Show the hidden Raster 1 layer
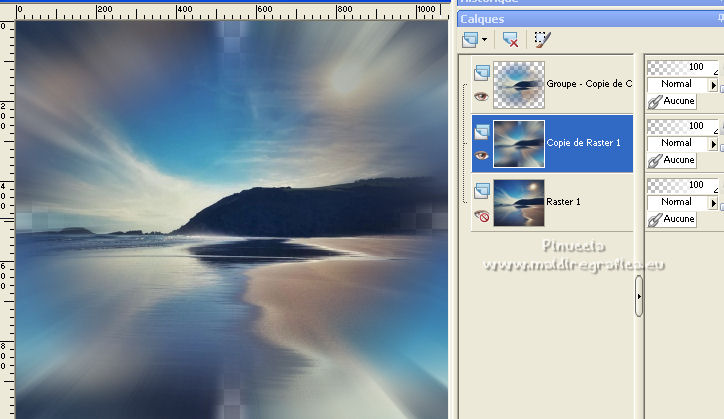 point(482,216)
